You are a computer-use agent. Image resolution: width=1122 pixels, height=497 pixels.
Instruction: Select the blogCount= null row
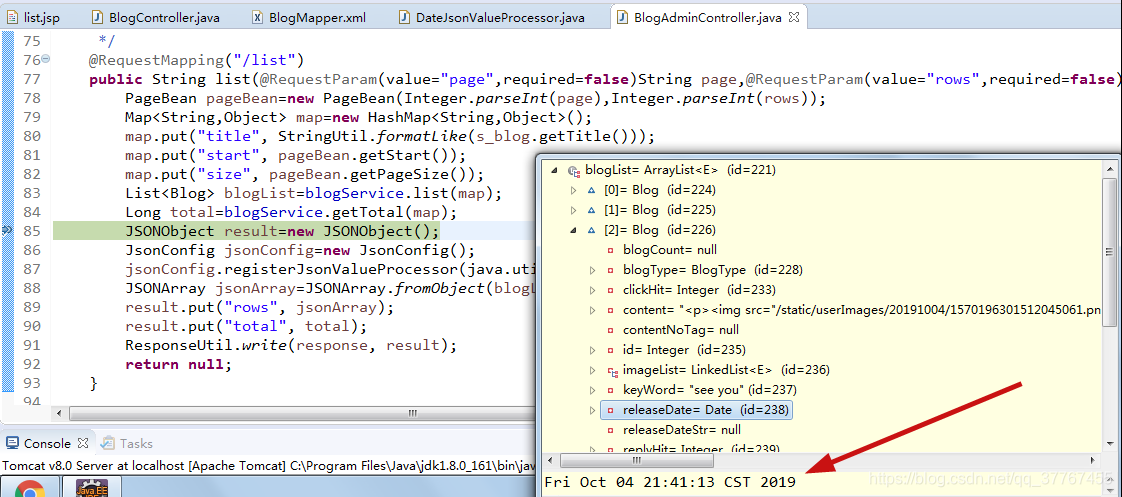point(670,250)
